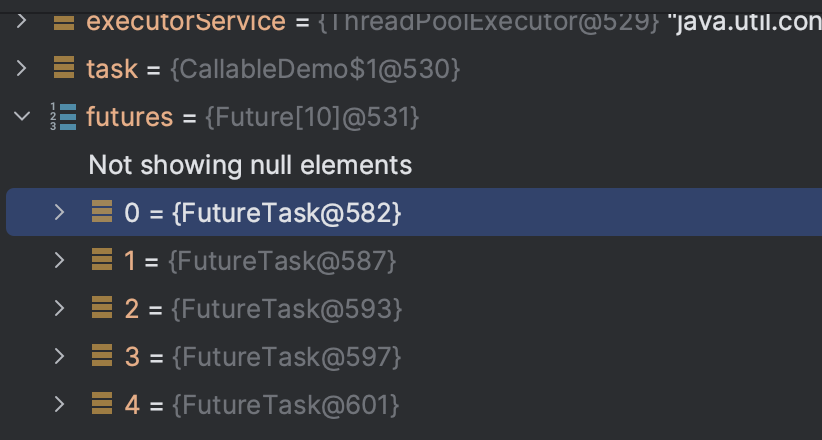
Task: Expand array element 4 FutureTask@601
Action: coord(59,404)
